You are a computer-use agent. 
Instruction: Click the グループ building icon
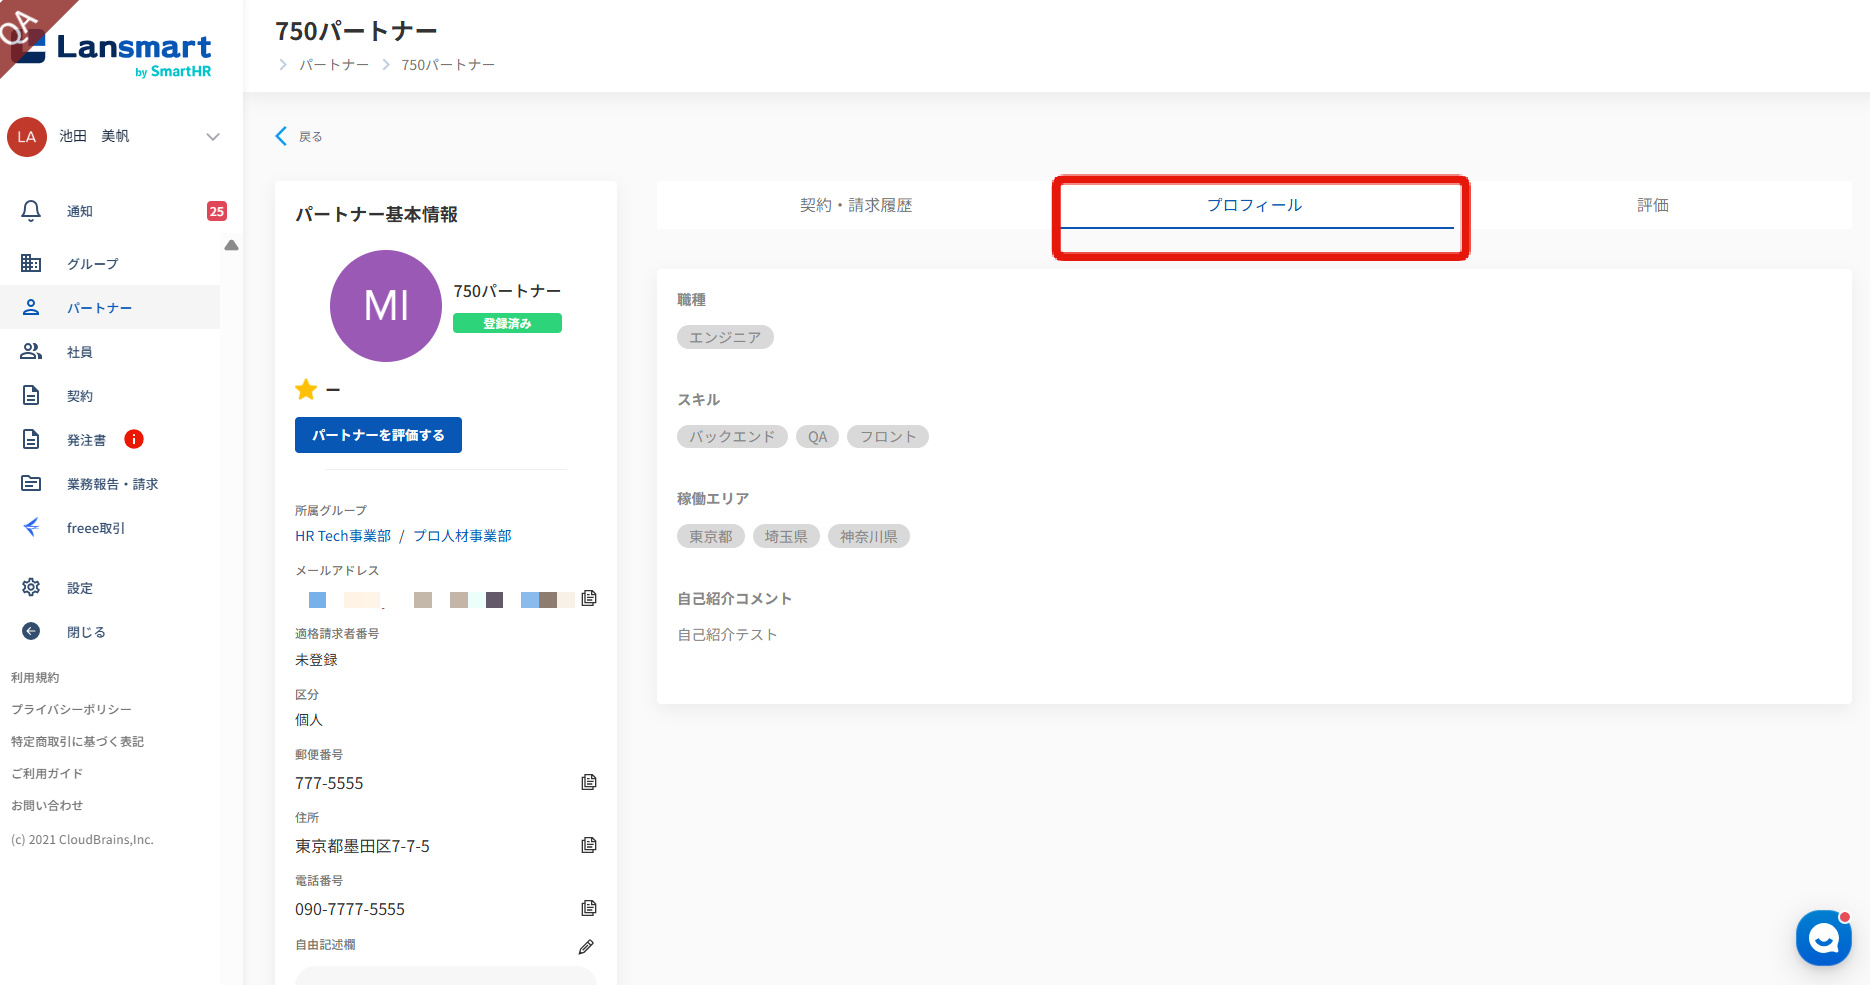tap(31, 263)
